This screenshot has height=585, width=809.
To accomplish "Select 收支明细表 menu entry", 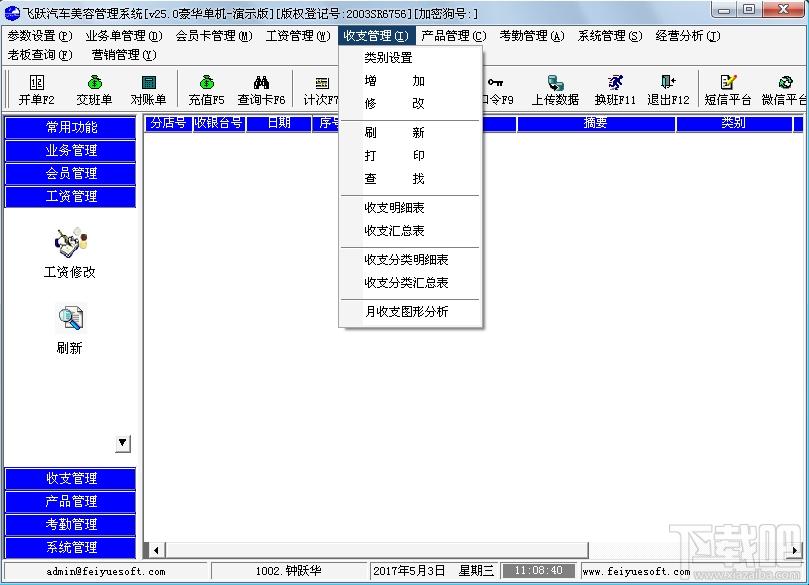I will click(x=394, y=207).
